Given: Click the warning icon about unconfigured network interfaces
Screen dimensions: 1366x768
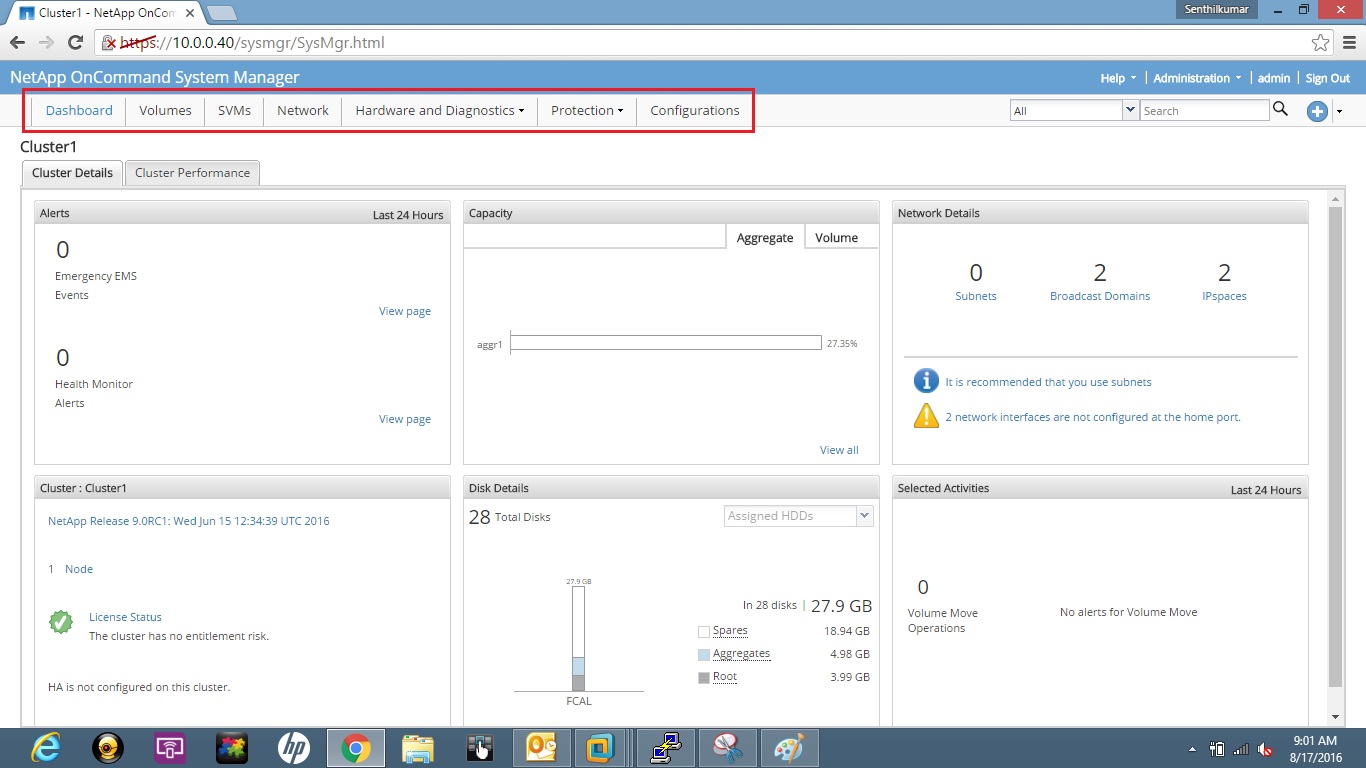Looking at the screenshot, I should click(x=925, y=416).
